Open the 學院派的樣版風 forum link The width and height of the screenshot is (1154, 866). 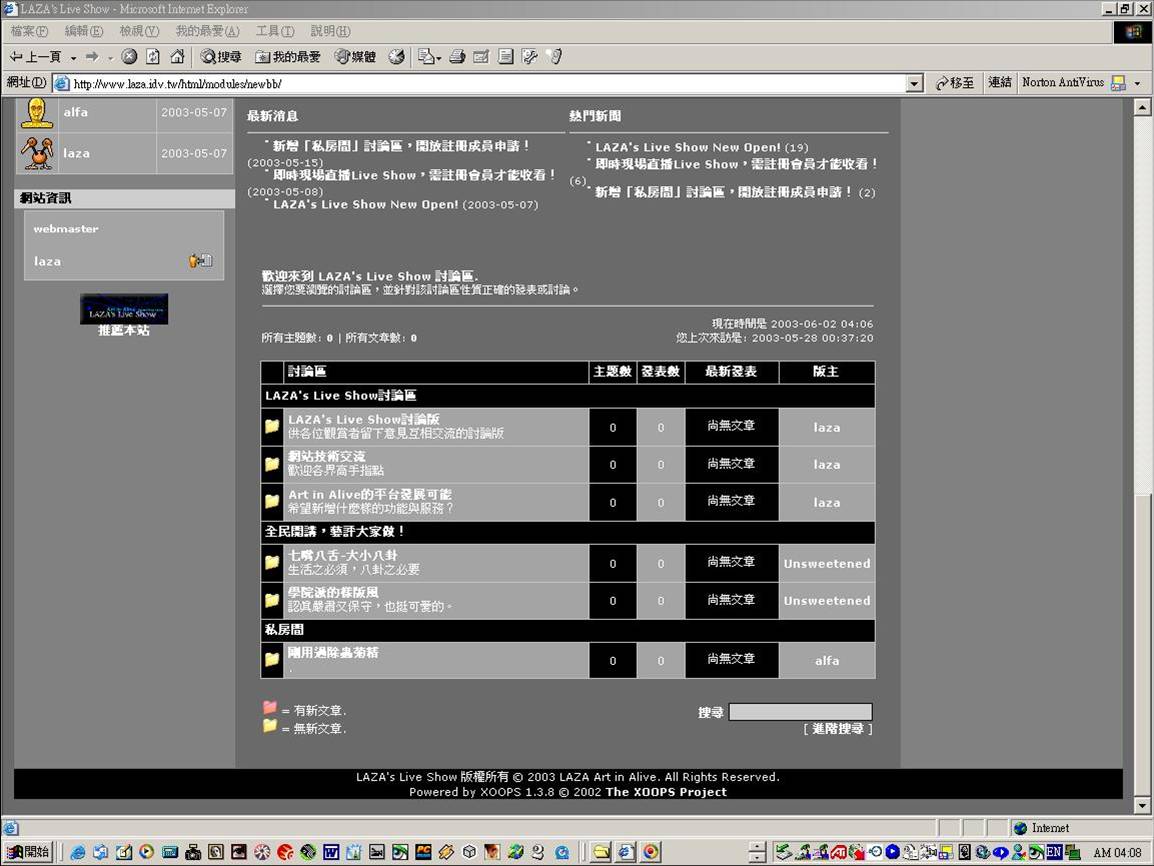[333, 592]
